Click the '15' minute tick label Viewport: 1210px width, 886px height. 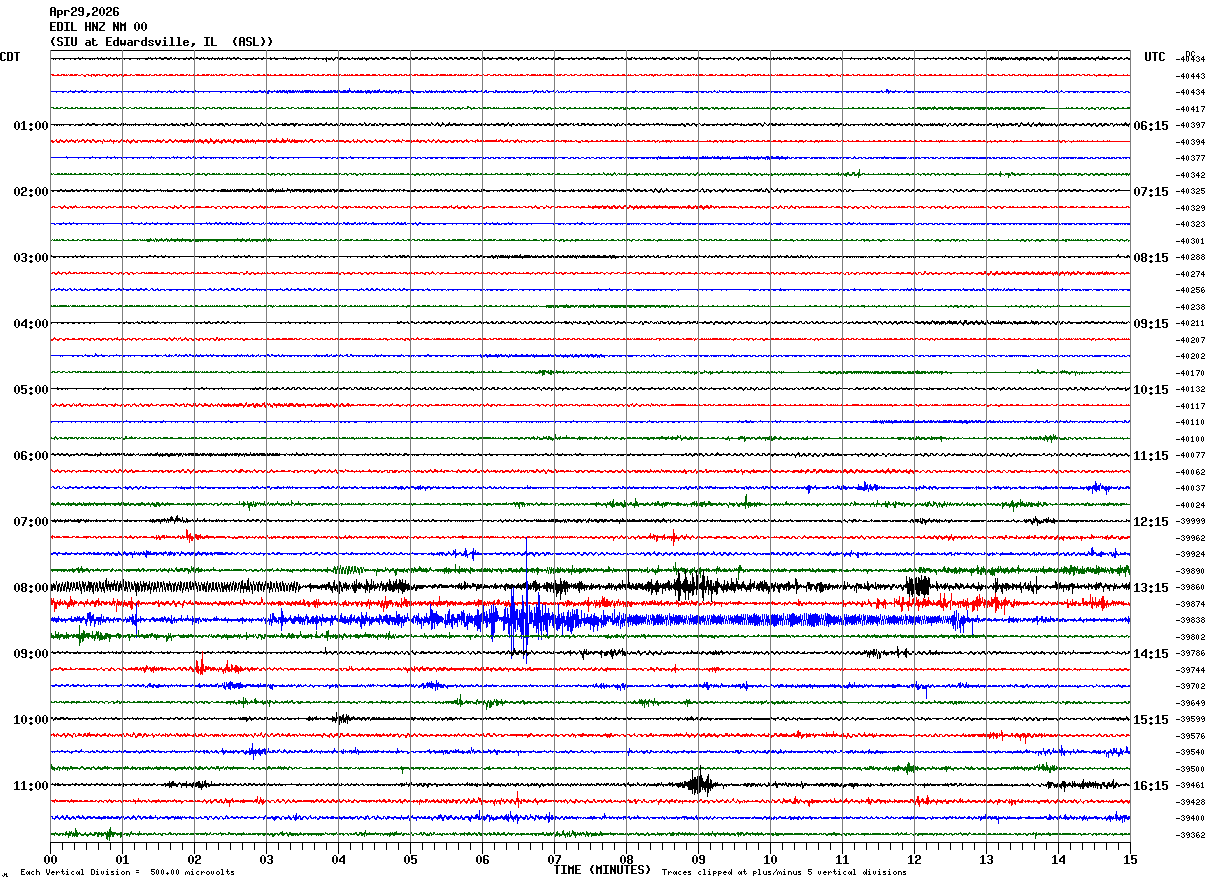1130,859
